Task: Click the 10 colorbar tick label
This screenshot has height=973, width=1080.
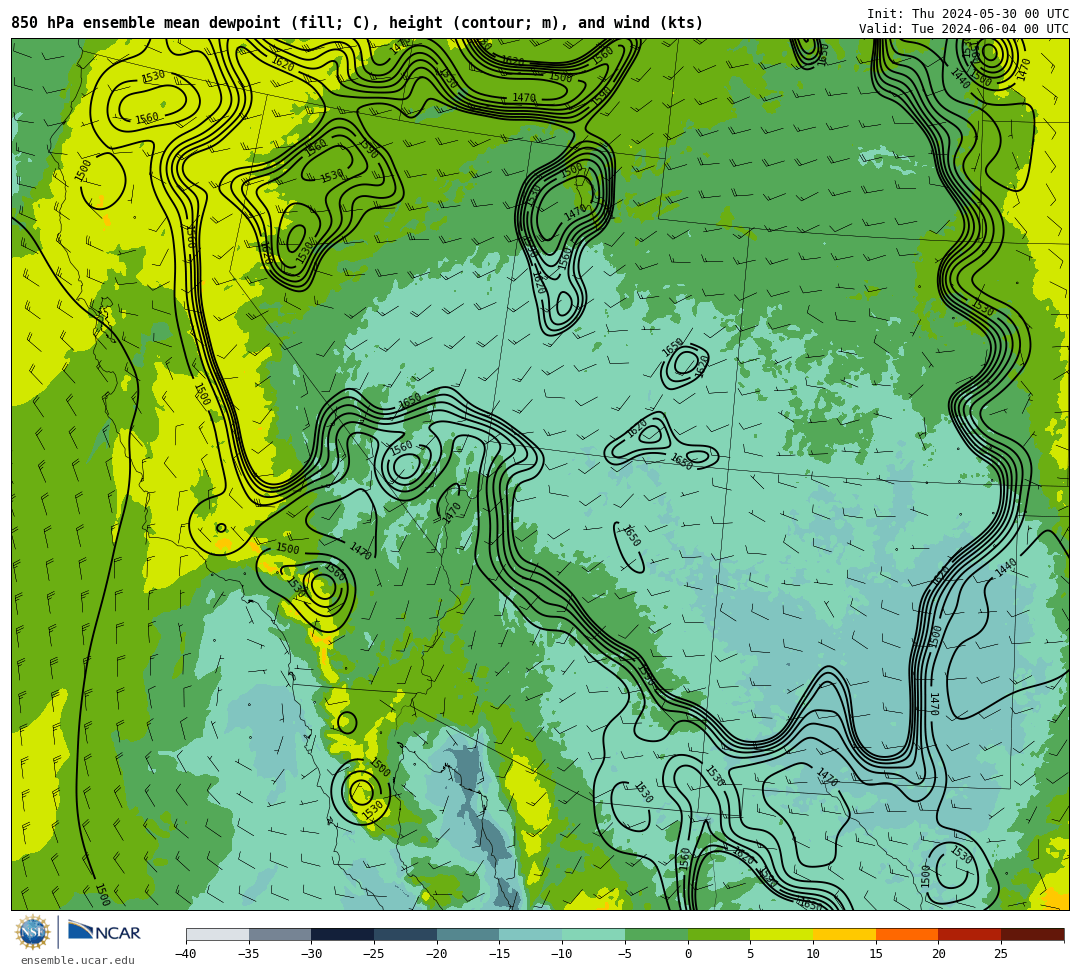Action: click(813, 954)
